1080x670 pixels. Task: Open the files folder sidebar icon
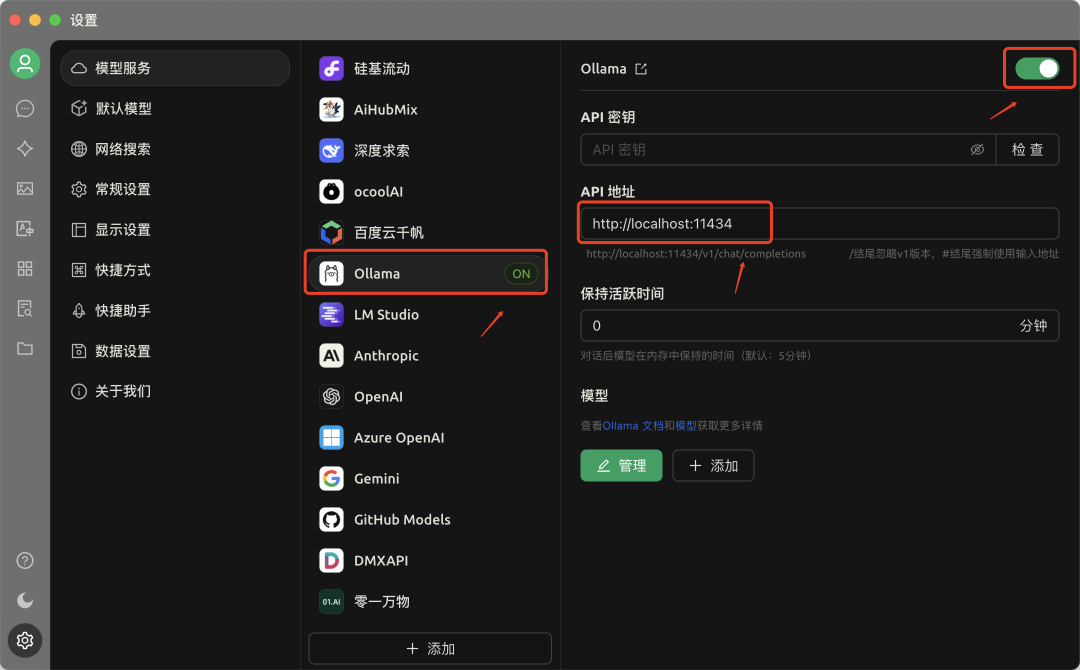tap(25, 348)
